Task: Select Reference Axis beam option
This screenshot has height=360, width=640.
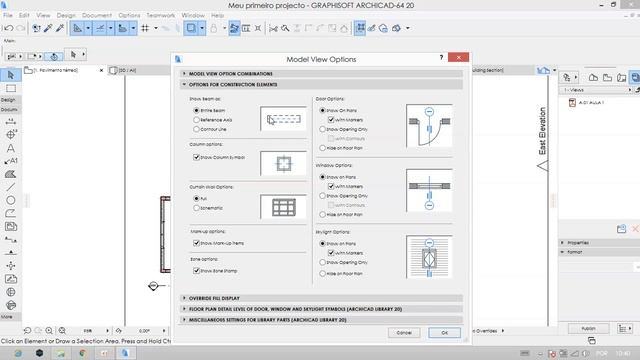Action: pyautogui.click(x=196, y=120)
